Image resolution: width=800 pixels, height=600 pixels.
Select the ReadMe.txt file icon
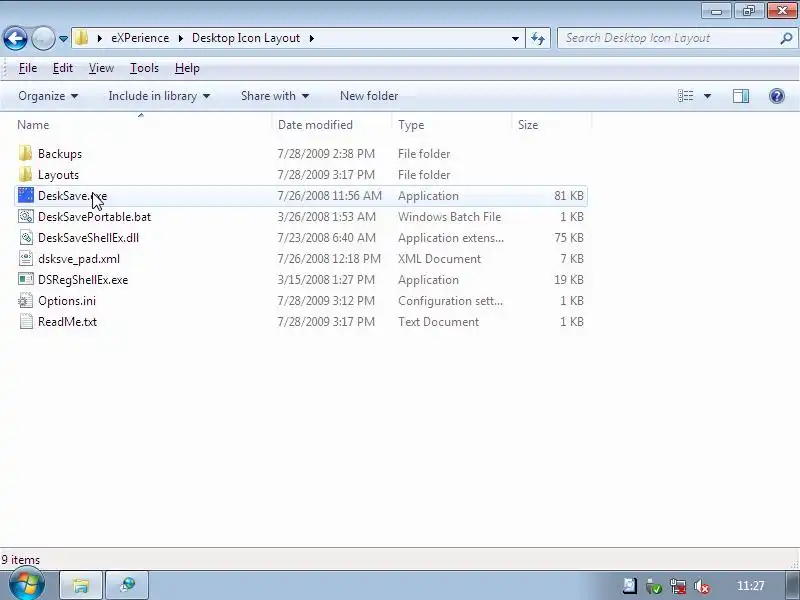click(x=26, y=321)
